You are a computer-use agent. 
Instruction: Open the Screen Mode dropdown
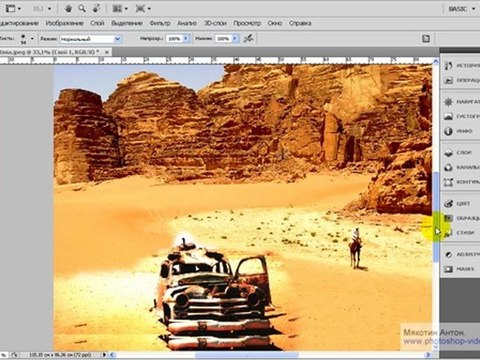point(143,9)
